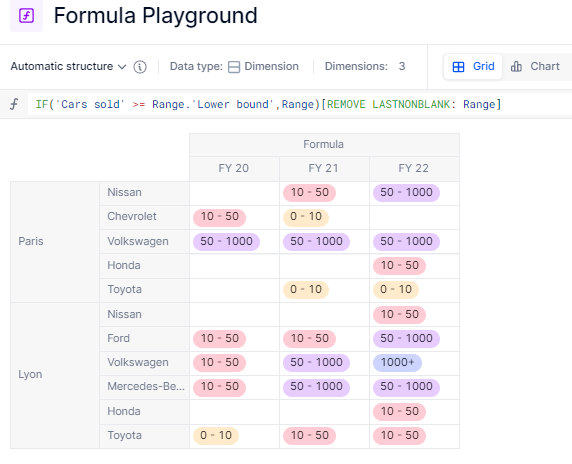The height and width of the screenshot is (464, 572).
Task: Select Paris Nissan FY 22 purple 50 - 1000 tag
Action: (406, 193)
